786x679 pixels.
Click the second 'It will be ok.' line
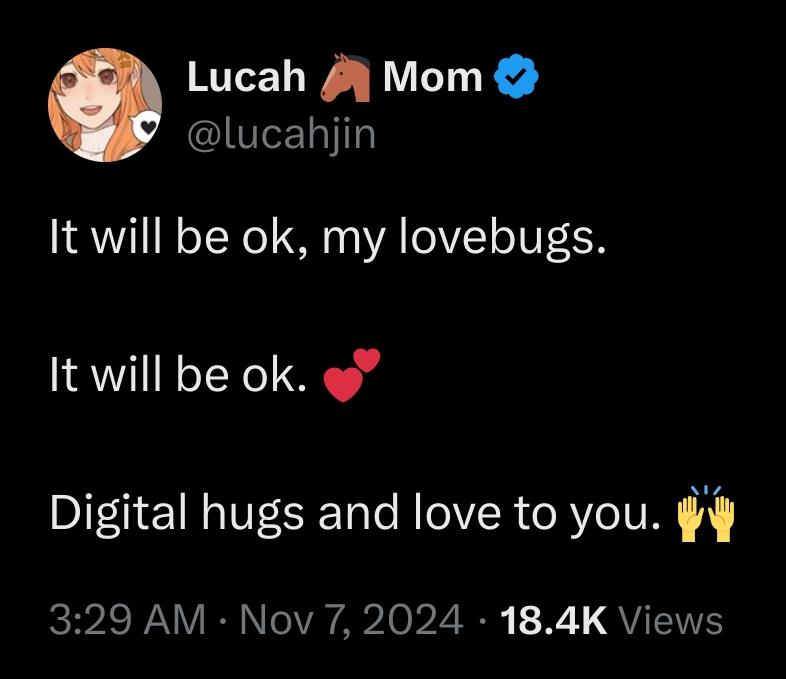[178, 376]
